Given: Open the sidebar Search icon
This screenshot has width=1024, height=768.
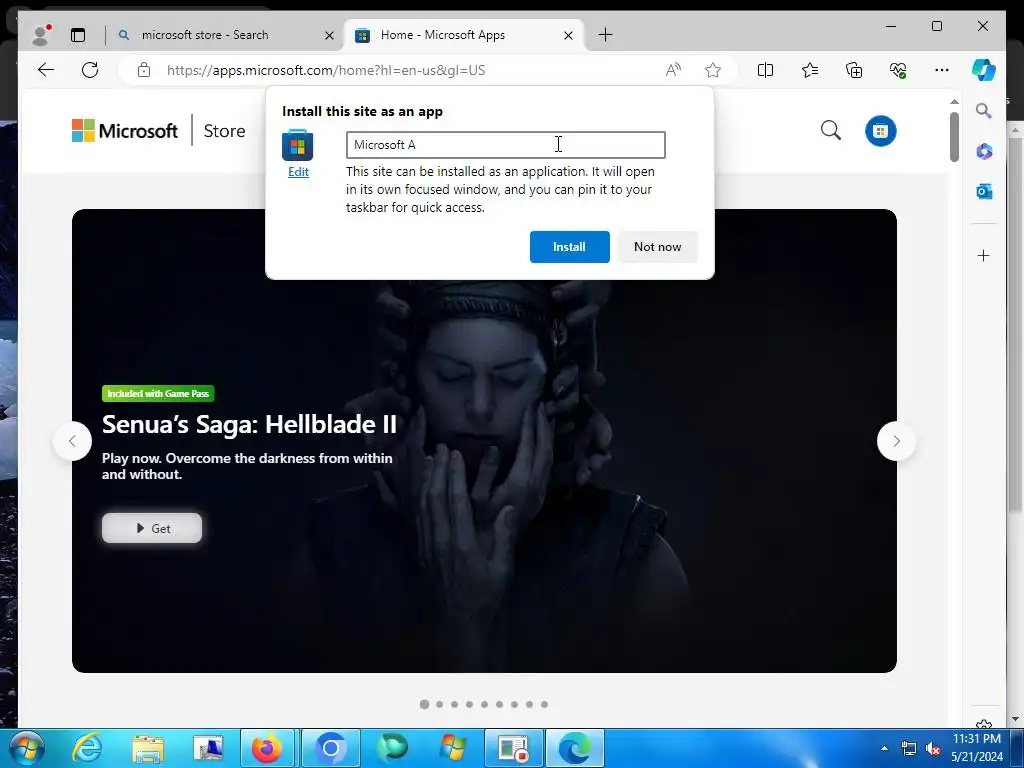Looking at the screenshot, I should [x=984, y=111].
